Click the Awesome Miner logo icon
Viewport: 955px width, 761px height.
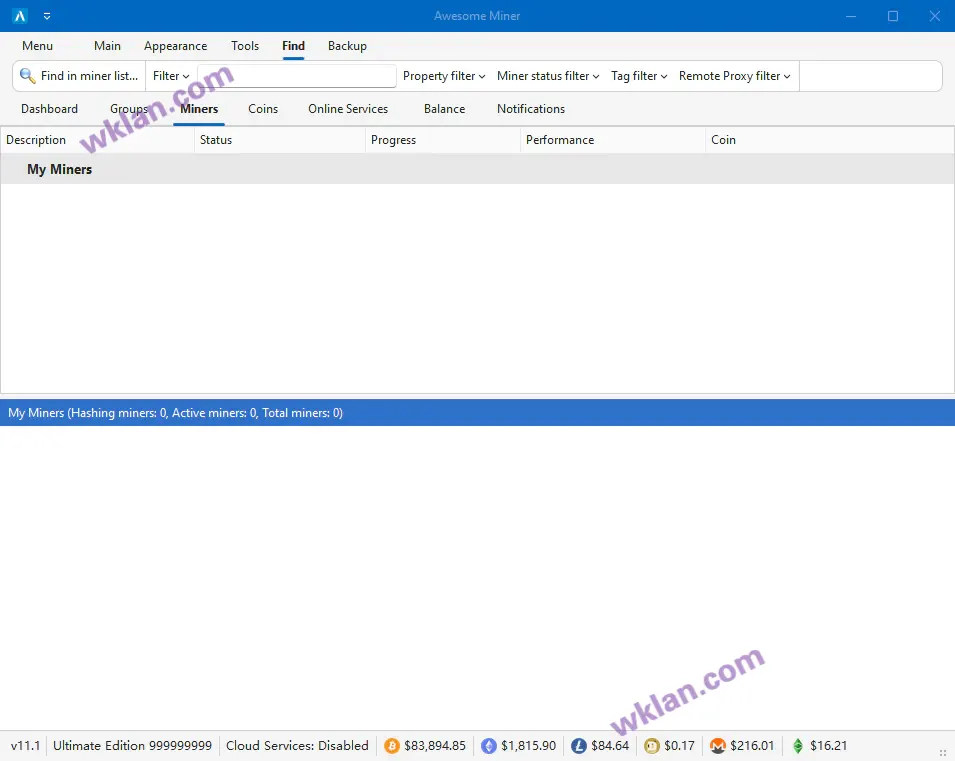[x=19, y=16]
